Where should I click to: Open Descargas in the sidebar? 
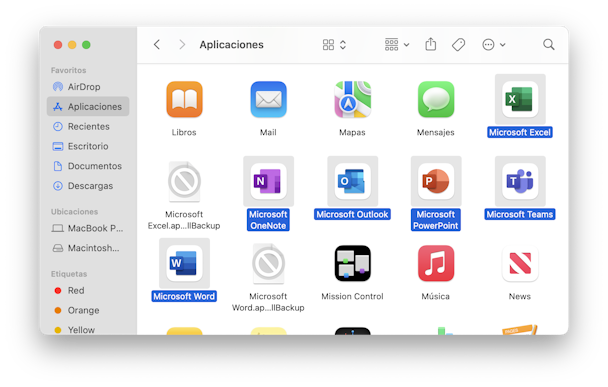click(88, 185)
